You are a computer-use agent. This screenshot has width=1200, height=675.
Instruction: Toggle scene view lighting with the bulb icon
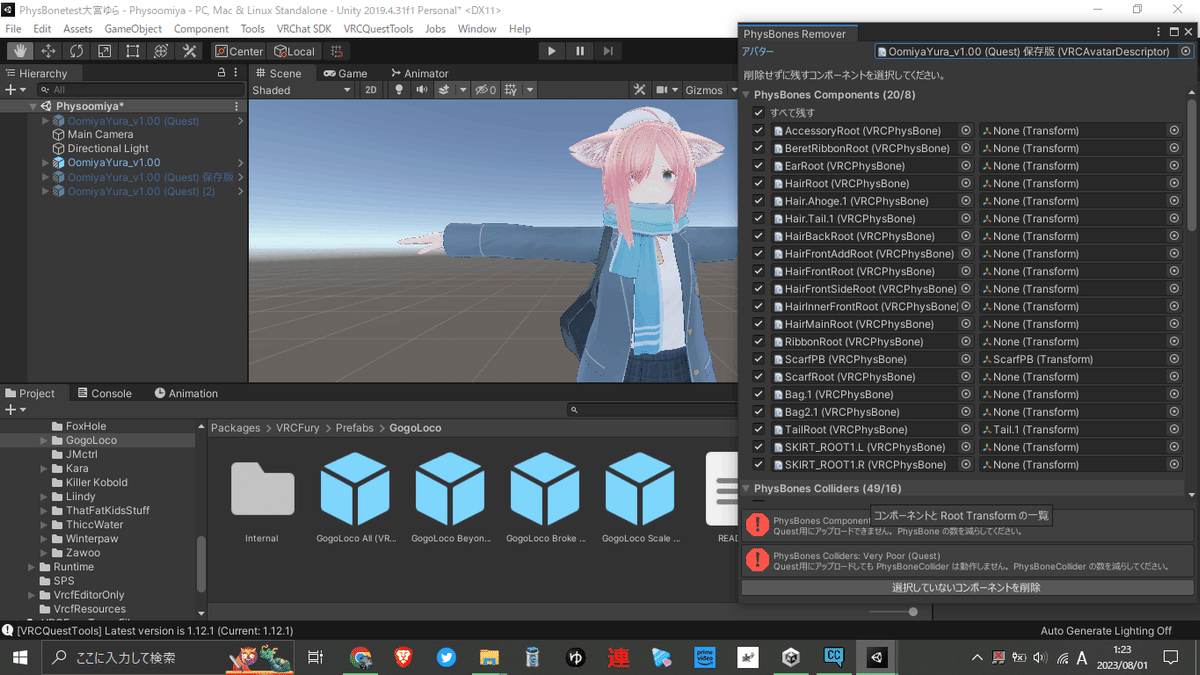398,89
